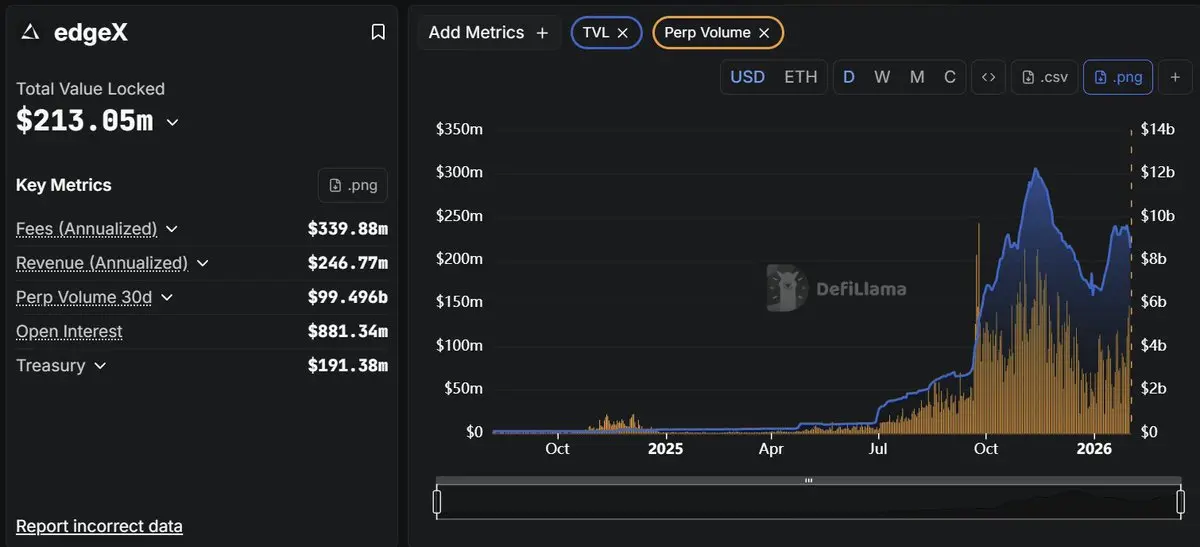Remove the Perp Volume metric chip
The width and height of the screenshot is (1200, 547).
(764, 33)
